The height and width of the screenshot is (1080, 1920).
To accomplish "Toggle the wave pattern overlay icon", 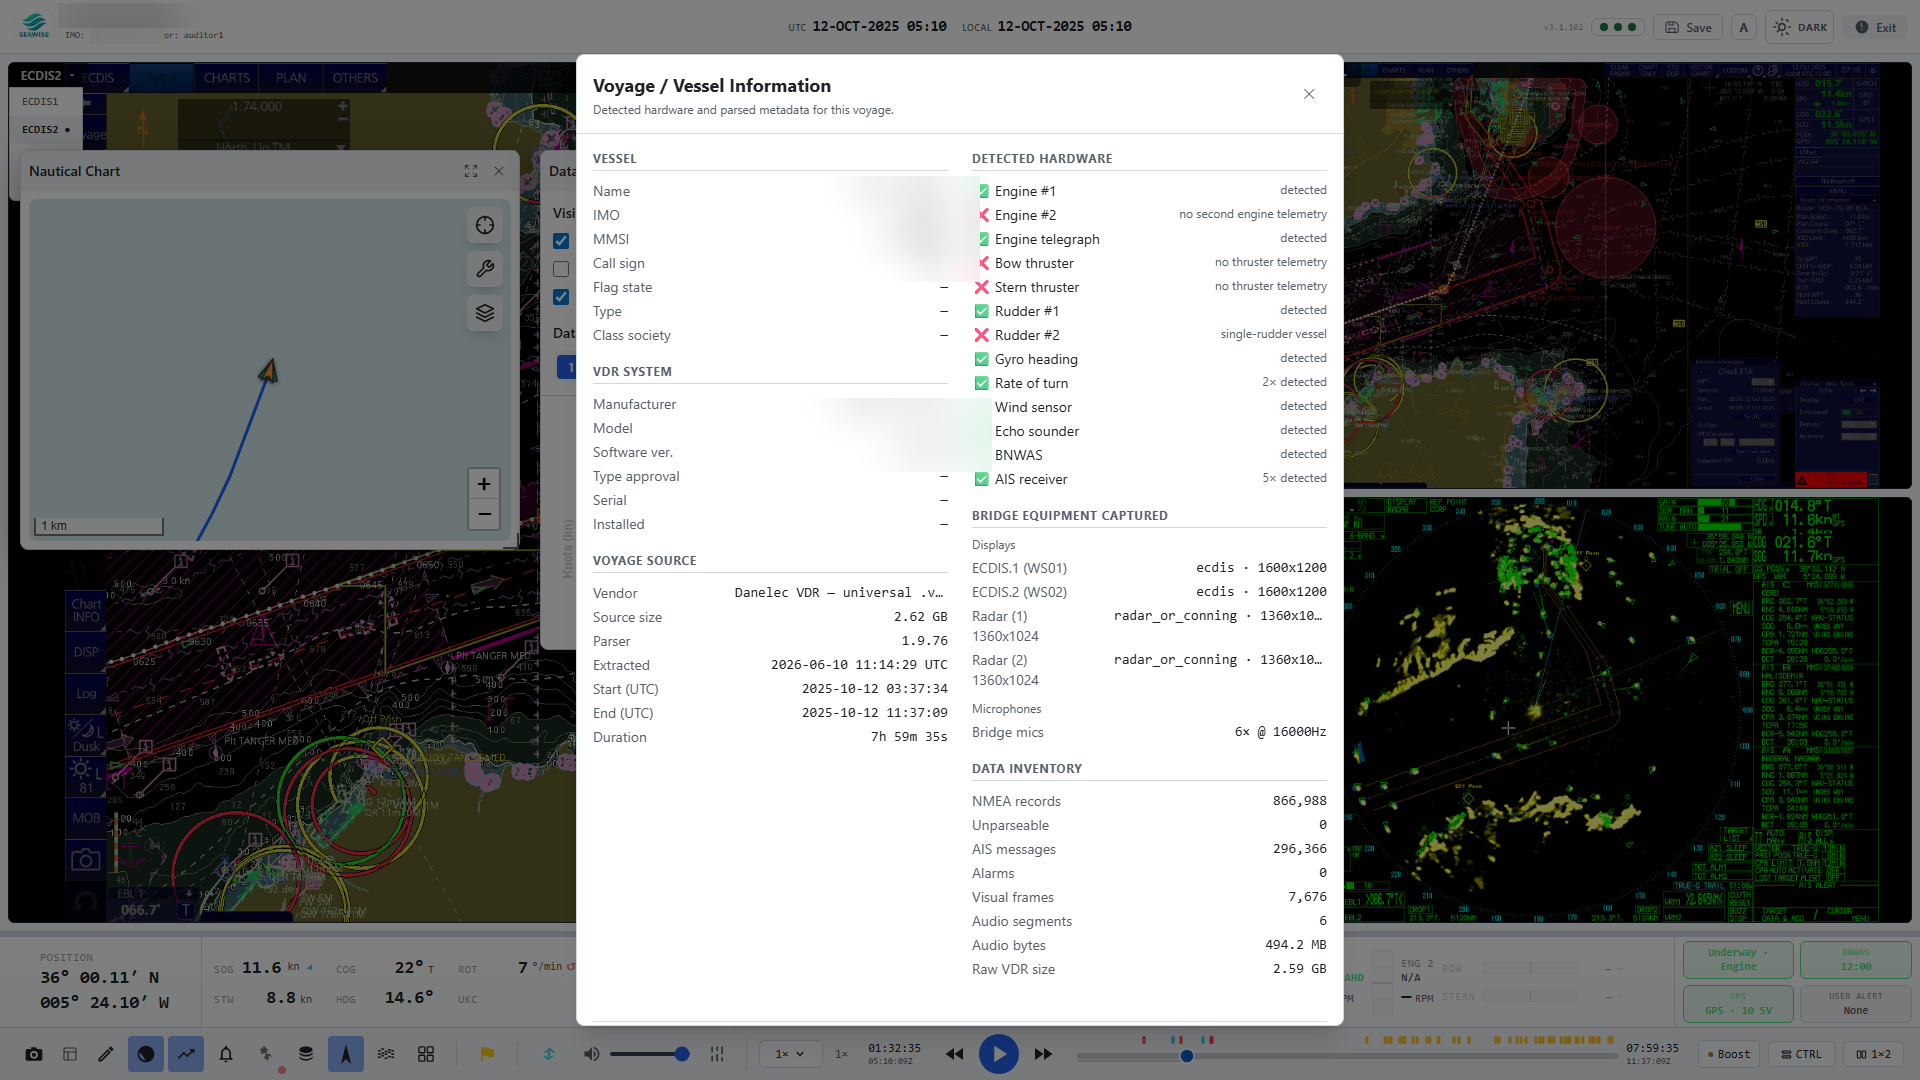I will pyautogui.click(x=386, y=1054).
